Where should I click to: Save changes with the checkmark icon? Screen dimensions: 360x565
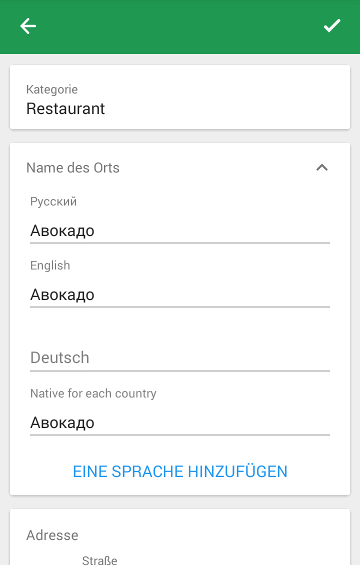tap(332, 26)
